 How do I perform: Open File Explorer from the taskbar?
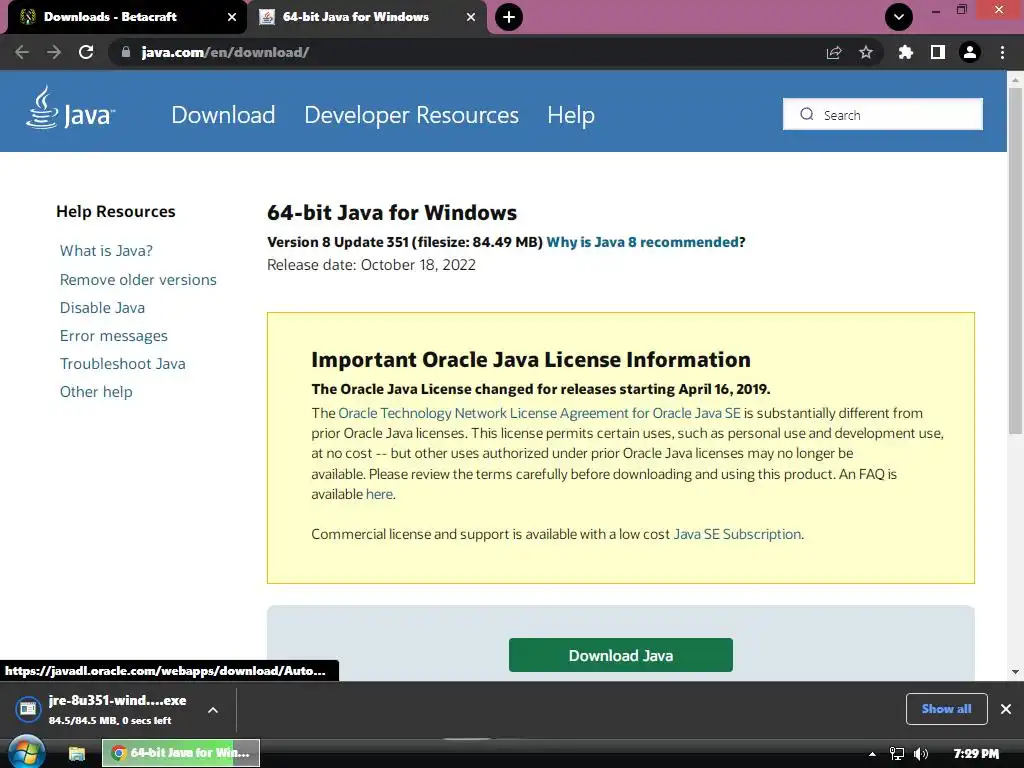click(x=77, y=754)
